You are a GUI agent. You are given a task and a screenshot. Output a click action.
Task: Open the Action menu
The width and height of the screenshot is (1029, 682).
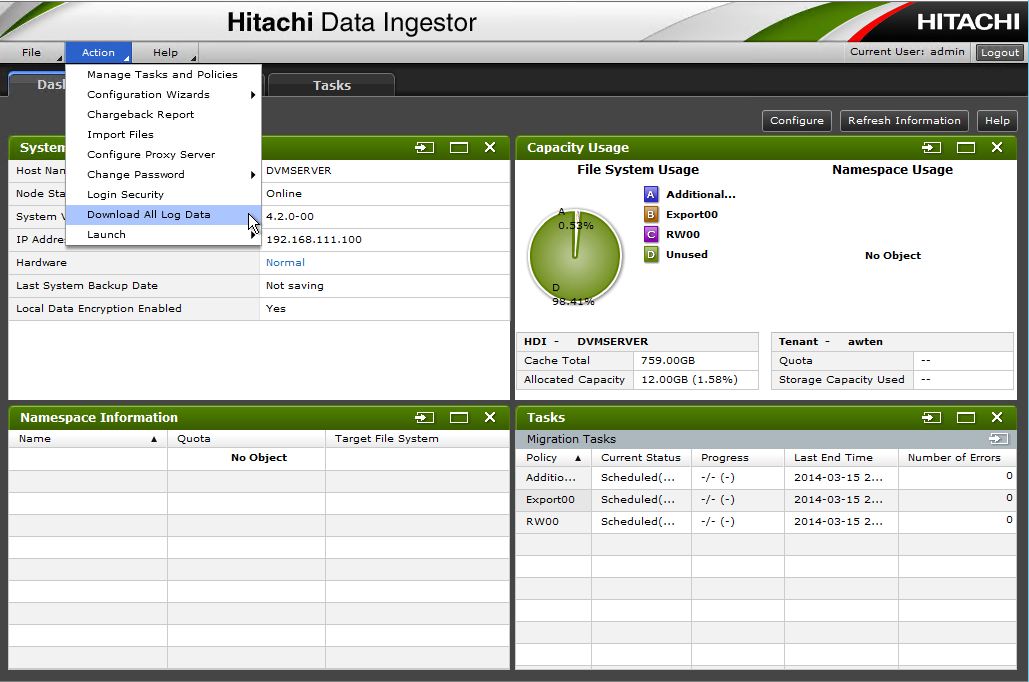(x=98, y=53)
